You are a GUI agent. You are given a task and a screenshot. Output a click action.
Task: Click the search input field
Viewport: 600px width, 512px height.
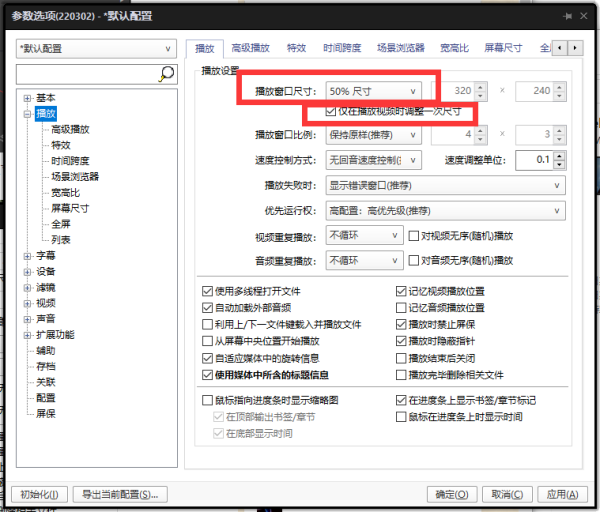coord(86,73)
